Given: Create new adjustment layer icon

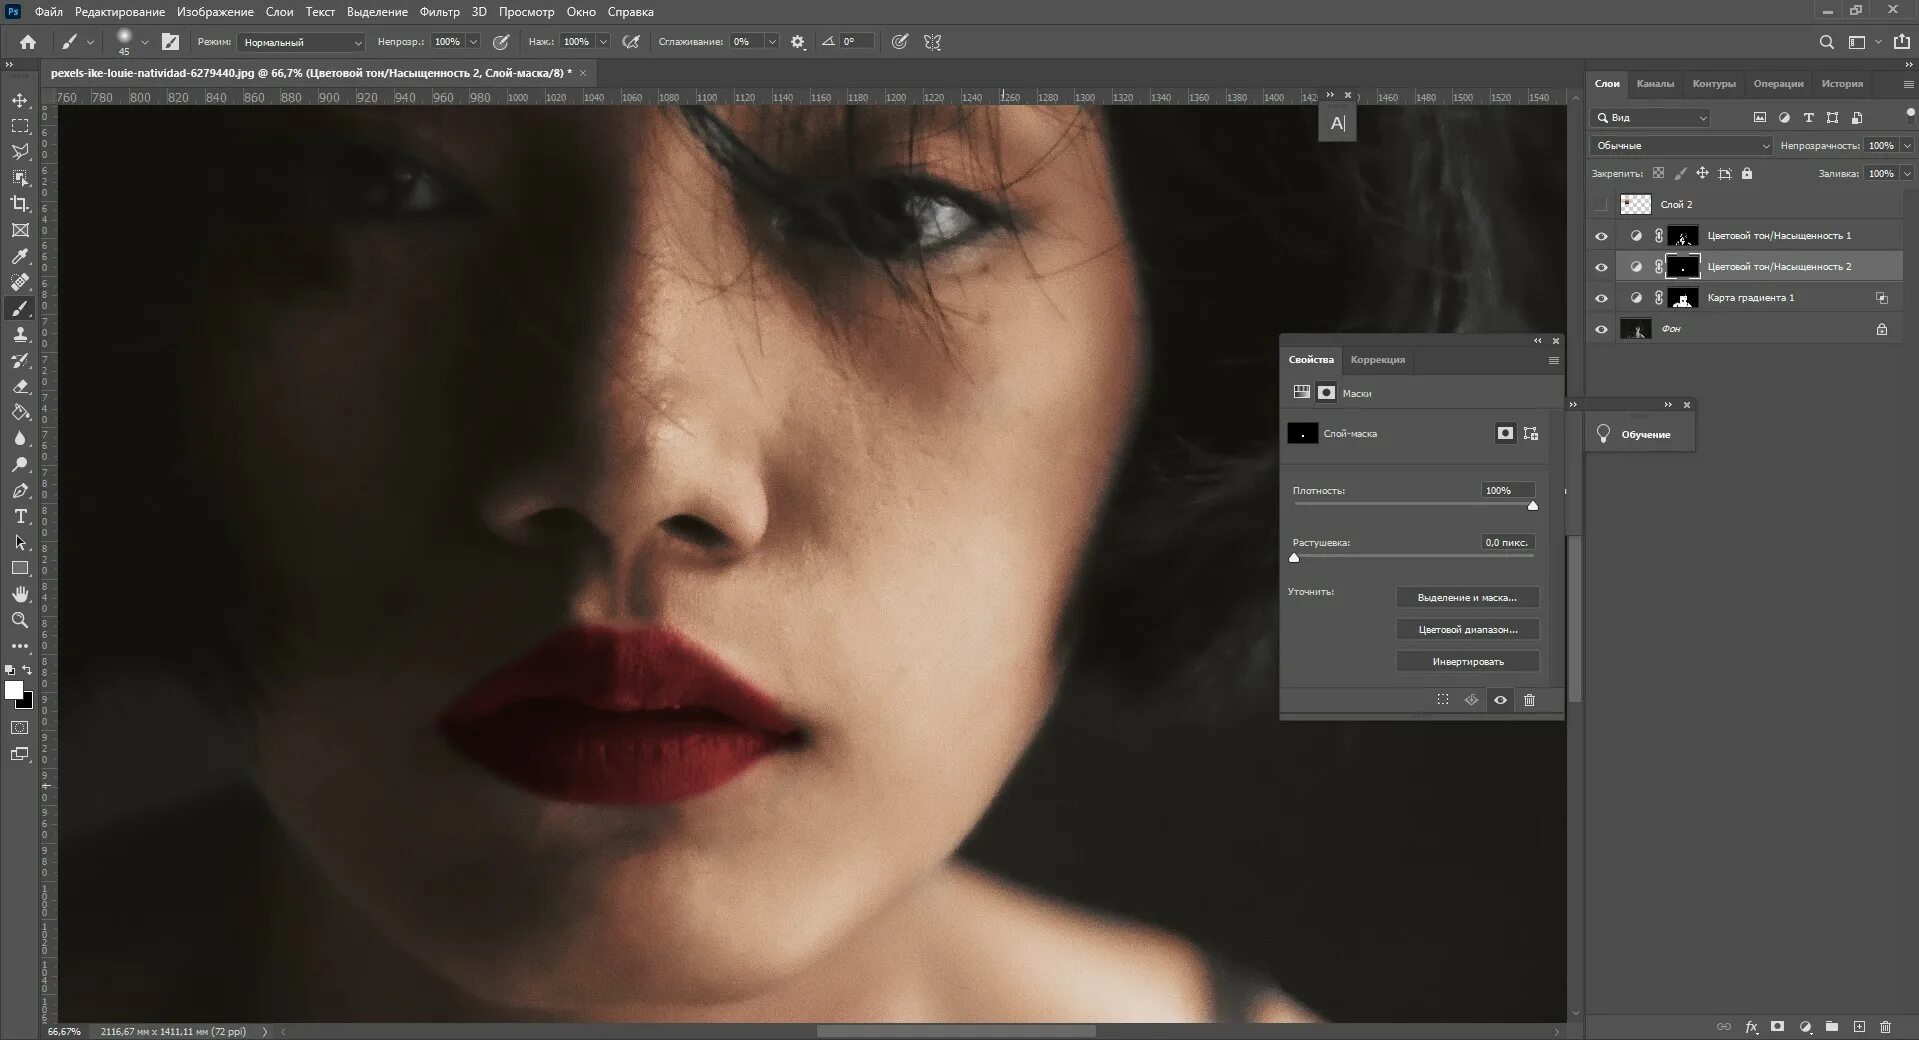Looking at the screenshot, I should tap(1806, 1027).
